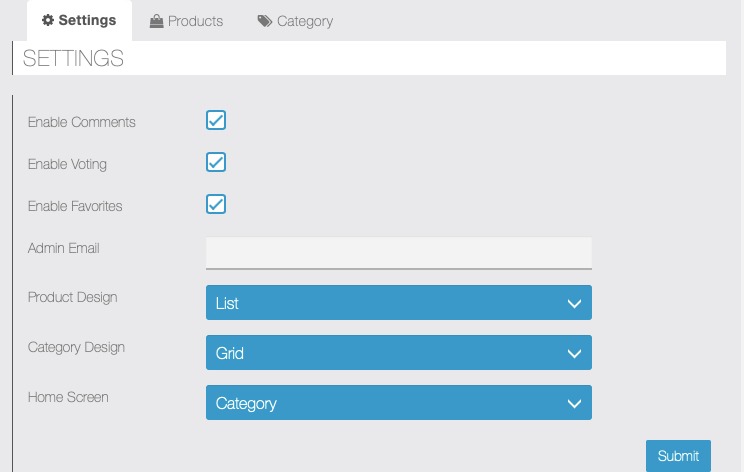Click the chevron arrow on Home Screen
Screen dimensions: 744x472
[x=574, y=404]
